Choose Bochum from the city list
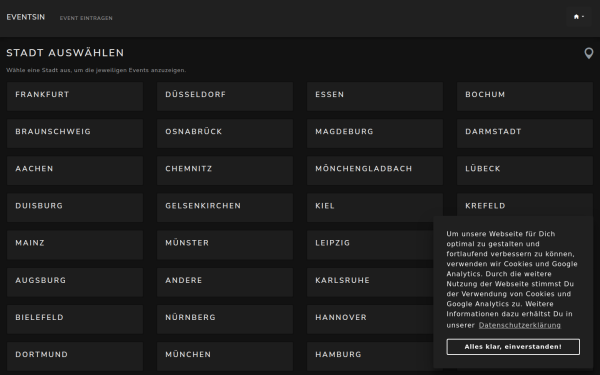The width and height of the screenshot is (600, 375). coord(525,96)
